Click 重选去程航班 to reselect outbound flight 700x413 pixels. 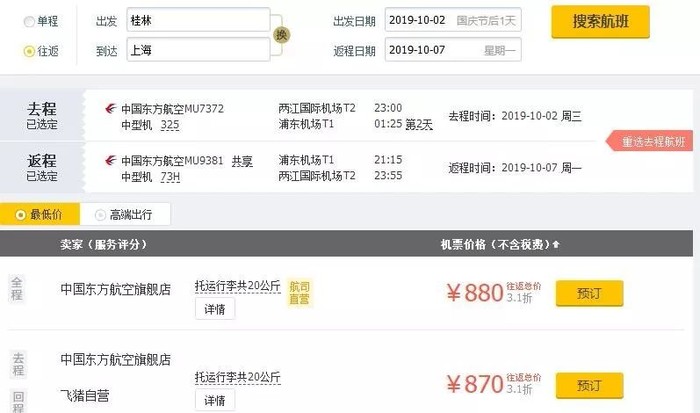[x=654, y=141]
